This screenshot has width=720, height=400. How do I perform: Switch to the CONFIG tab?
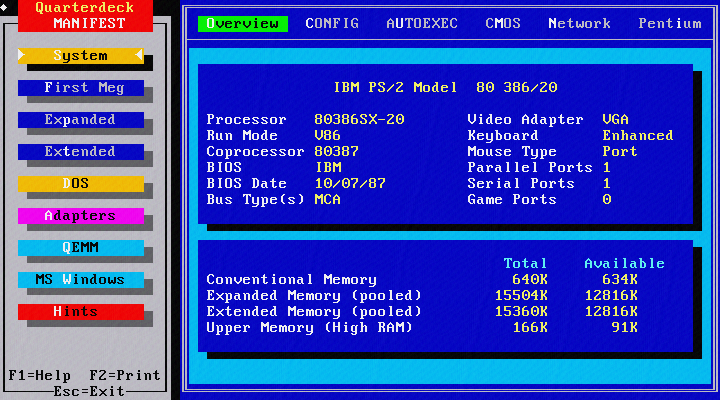tap(332, 23)
